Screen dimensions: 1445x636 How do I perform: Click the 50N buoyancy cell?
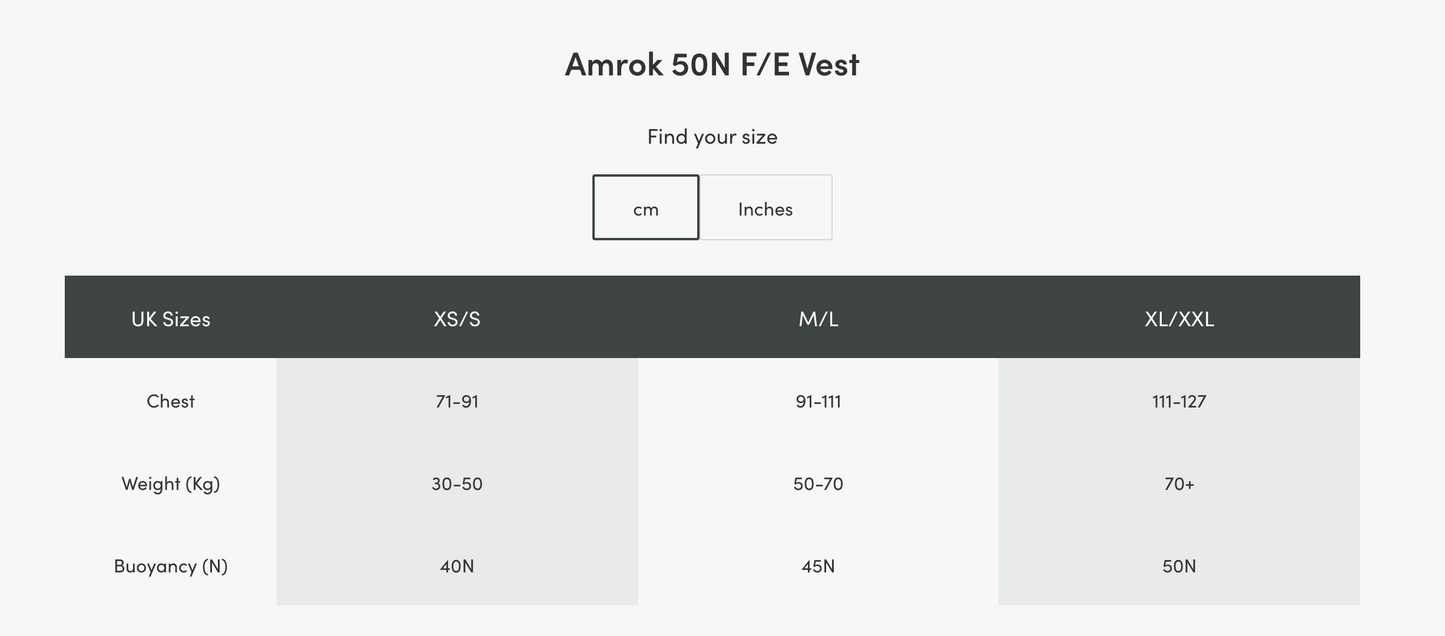tap(1179, 566)
